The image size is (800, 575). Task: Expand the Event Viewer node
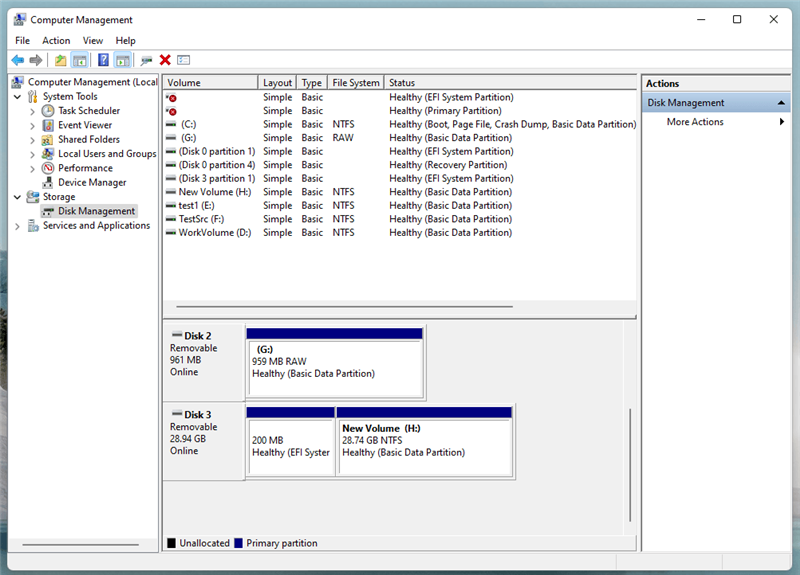pos(32,125)
